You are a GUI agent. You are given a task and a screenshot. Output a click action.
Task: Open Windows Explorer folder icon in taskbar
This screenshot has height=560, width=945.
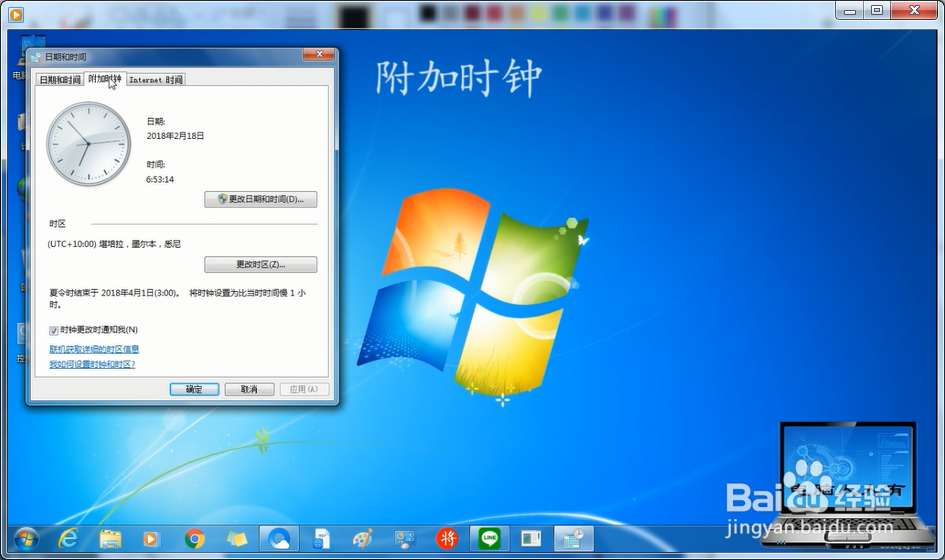(110, 538)
